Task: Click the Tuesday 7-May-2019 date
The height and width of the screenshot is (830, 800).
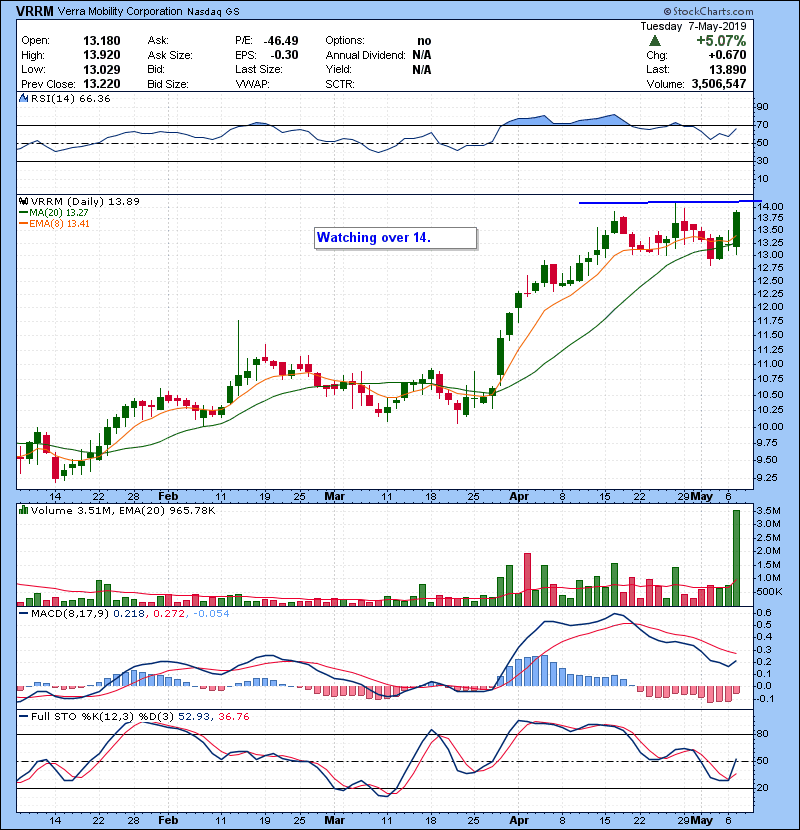Action: [693, 26]
